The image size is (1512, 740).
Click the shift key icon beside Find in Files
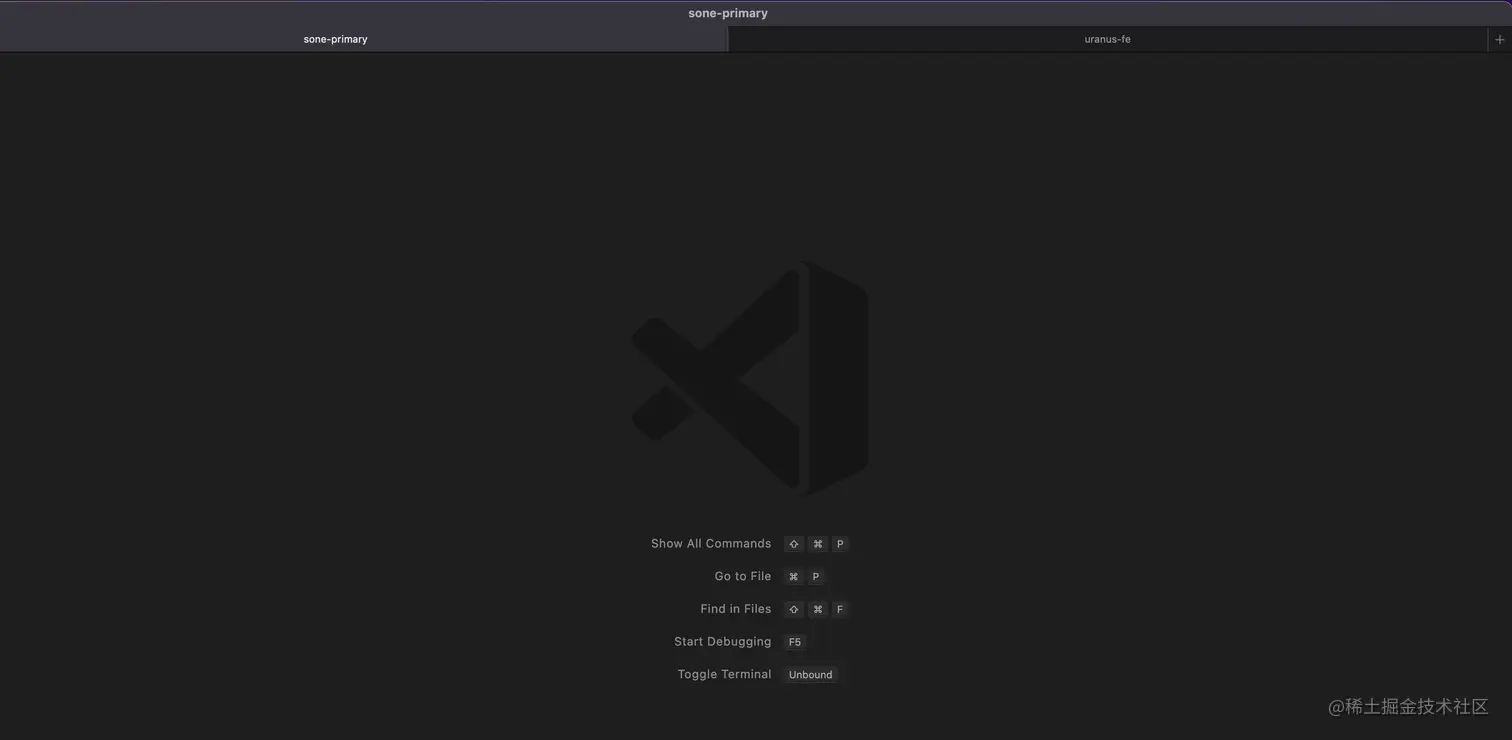(x=794, y=609)
